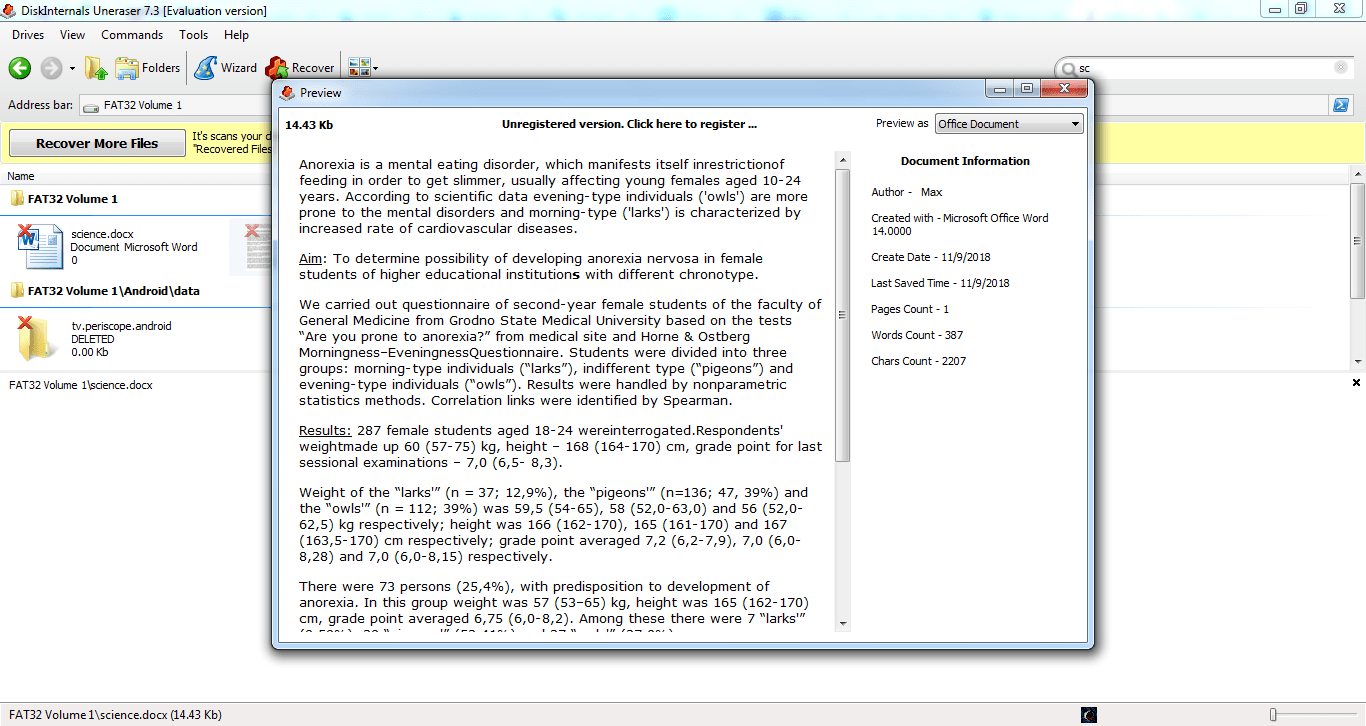1366x726 pixels.
Task: Click the moon icon in status bar
Action: click(x=1089, y=715)
